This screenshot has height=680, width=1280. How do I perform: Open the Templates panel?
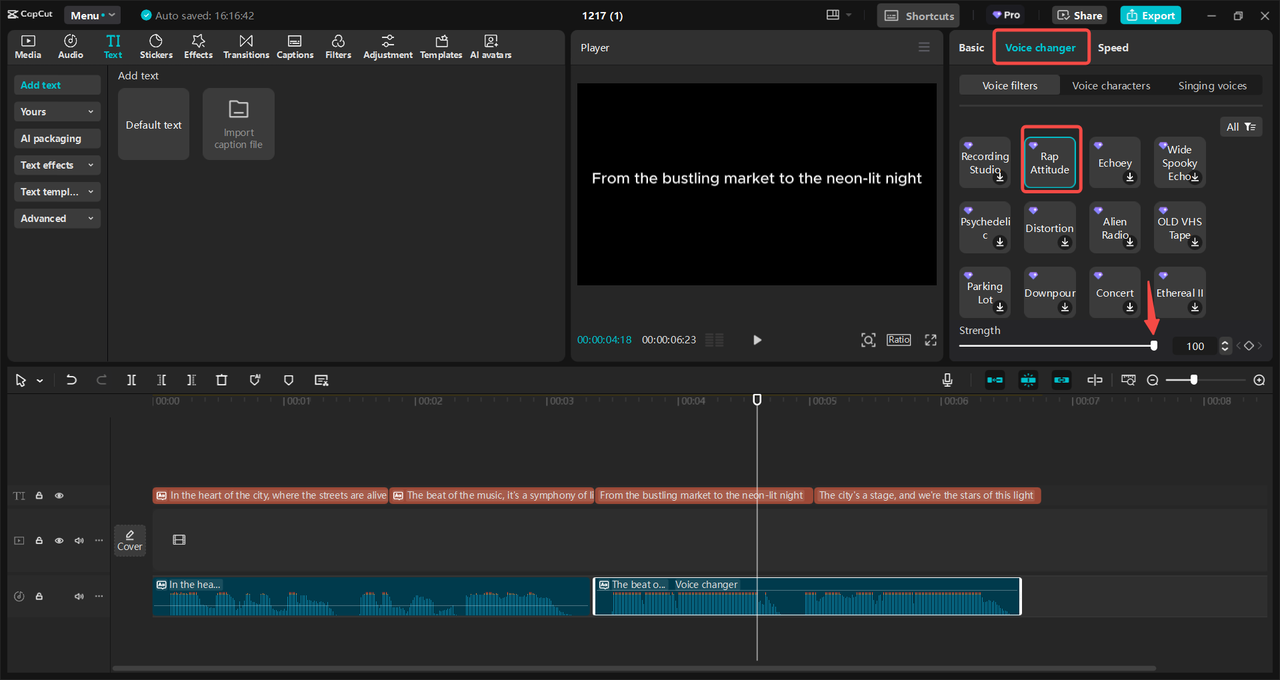click(441, 46)
